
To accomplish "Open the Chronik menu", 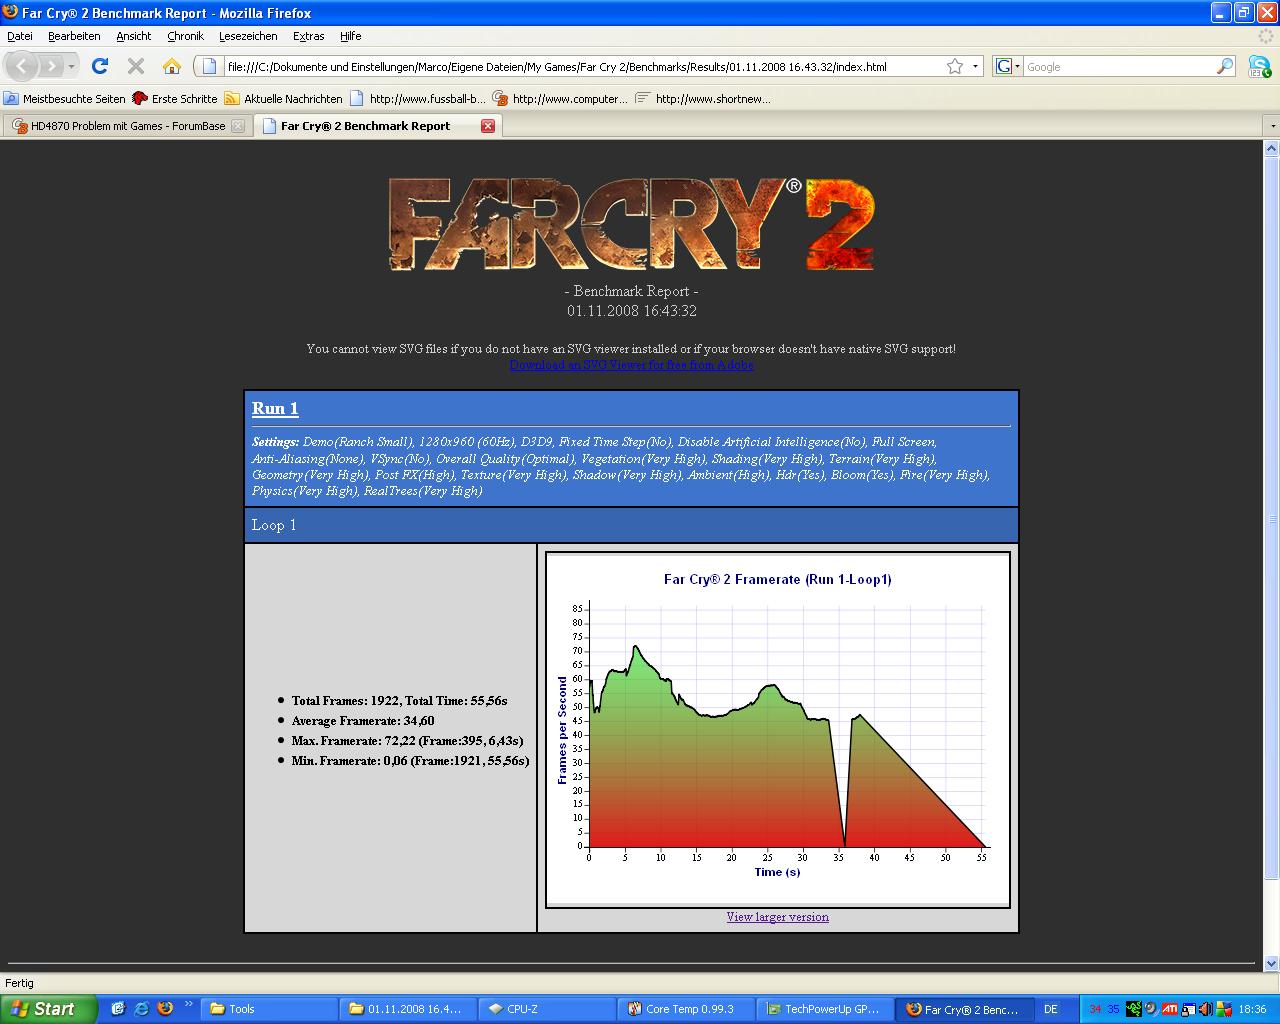I will (x=185, y=36).
